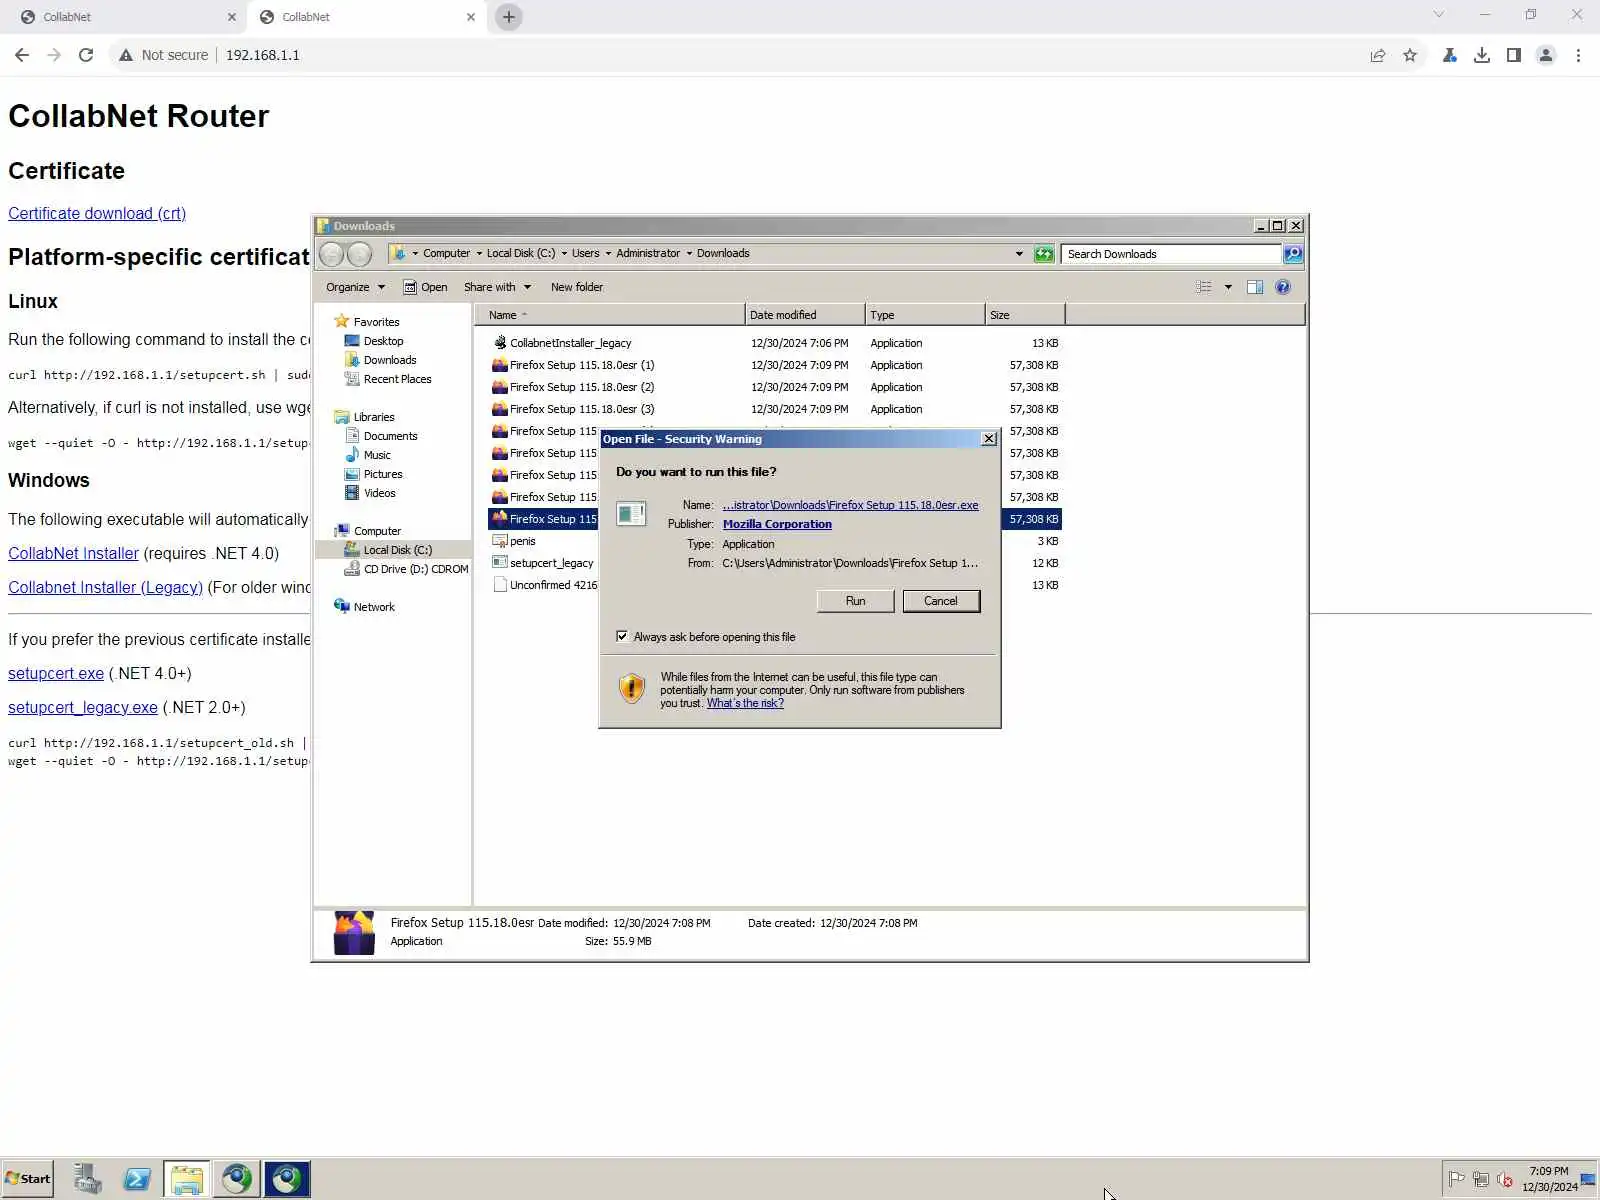Uncheck Always ask before opening this file
The width and height of the screenshot is (1600, 1200).
[x=622, y=636]
